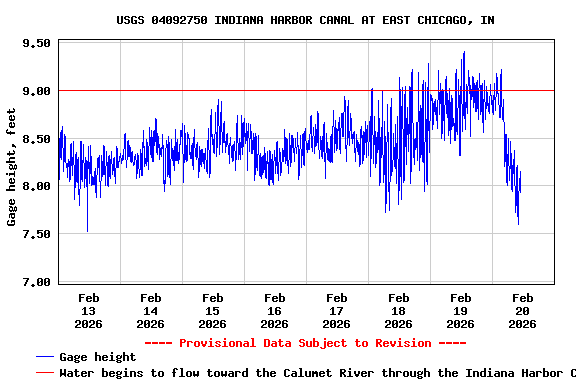This screenshot has width=576, height=384.
Task: Click the Feb 13 2026 date label
Action: pos(89,311)
